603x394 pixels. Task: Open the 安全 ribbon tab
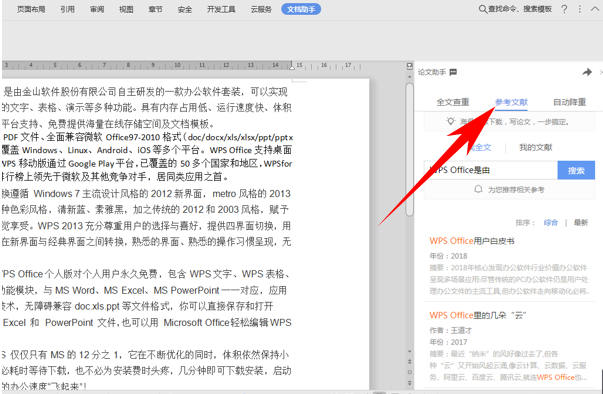[185, 9]
